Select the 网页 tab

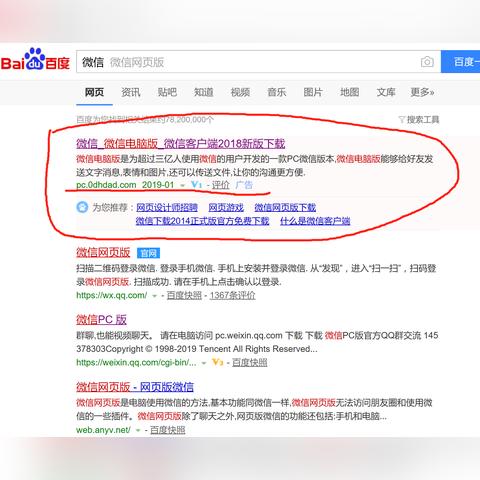point(94,92)
